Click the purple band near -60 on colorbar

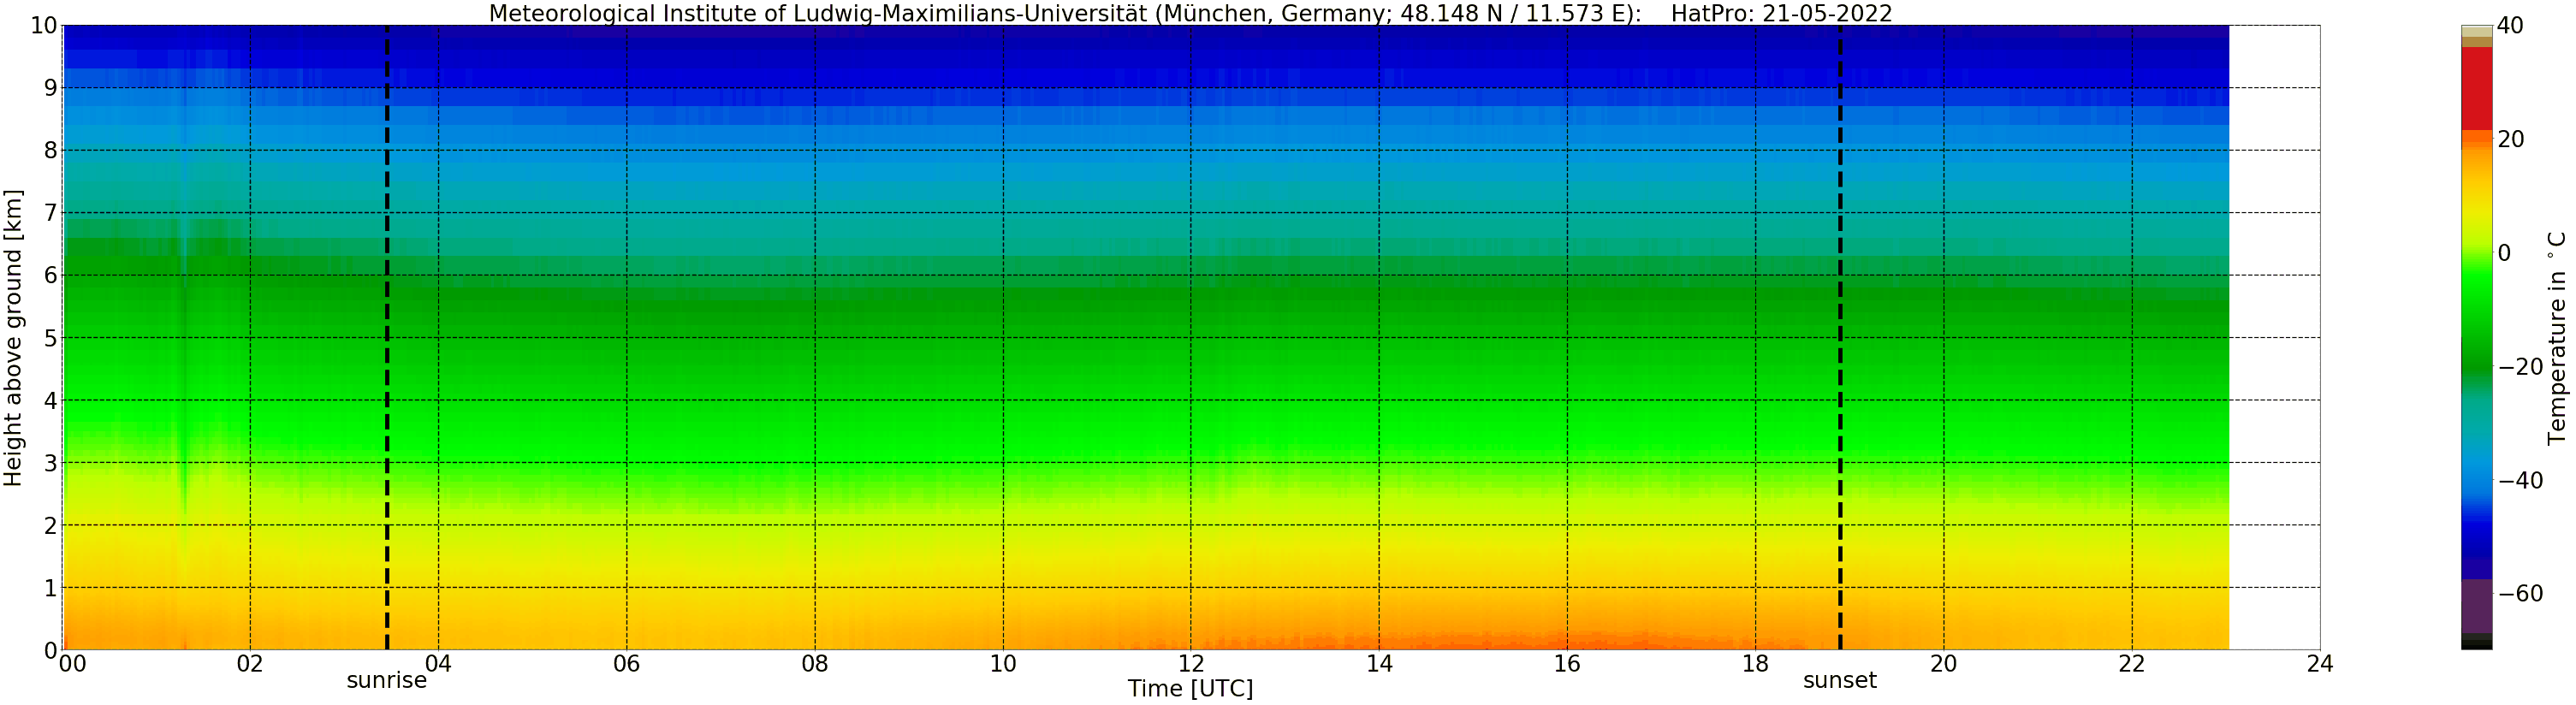click(x=2476, y=606)
